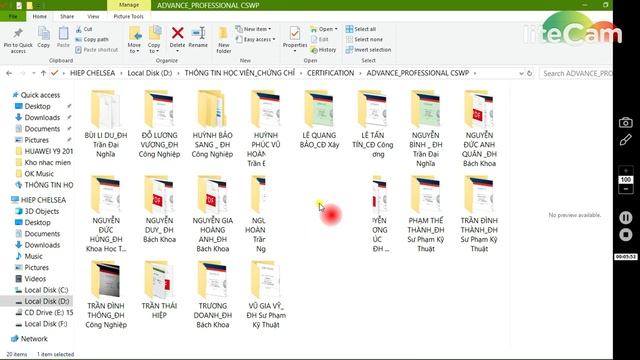Copy the selected item using ribbon
The image size is (640, 360).
[44, 38]
